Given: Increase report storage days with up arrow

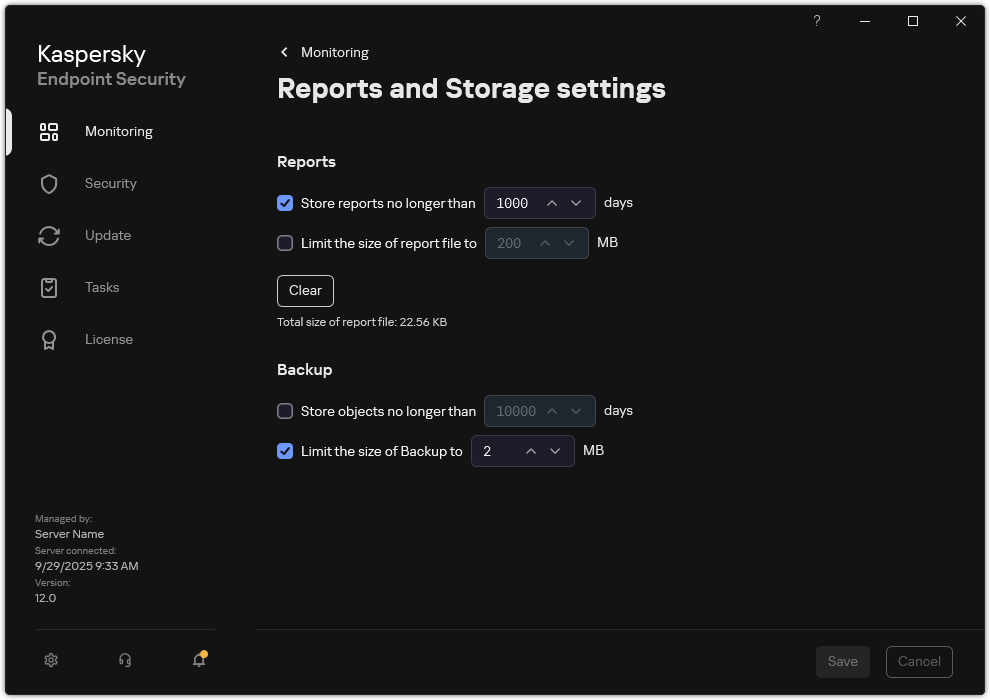Looking at the screenshot, I should [551, 203].
